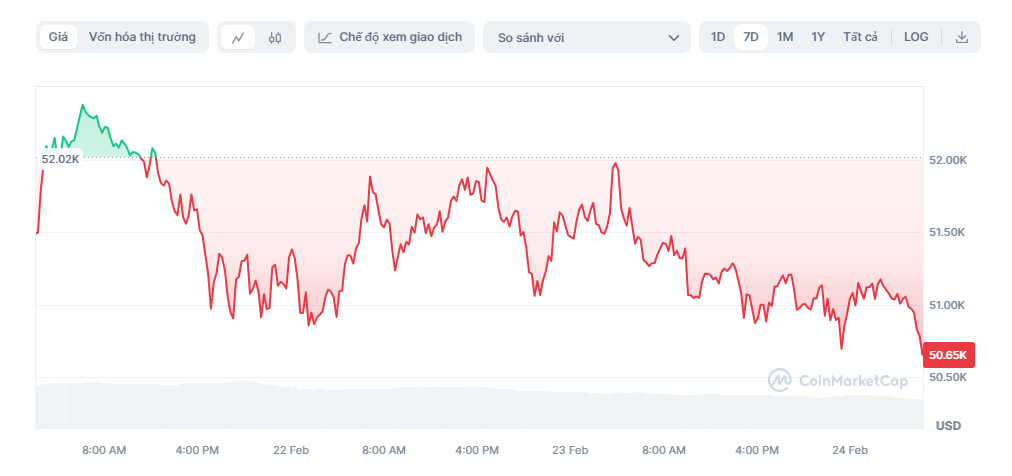Click the volume bars area

(480, 405)
